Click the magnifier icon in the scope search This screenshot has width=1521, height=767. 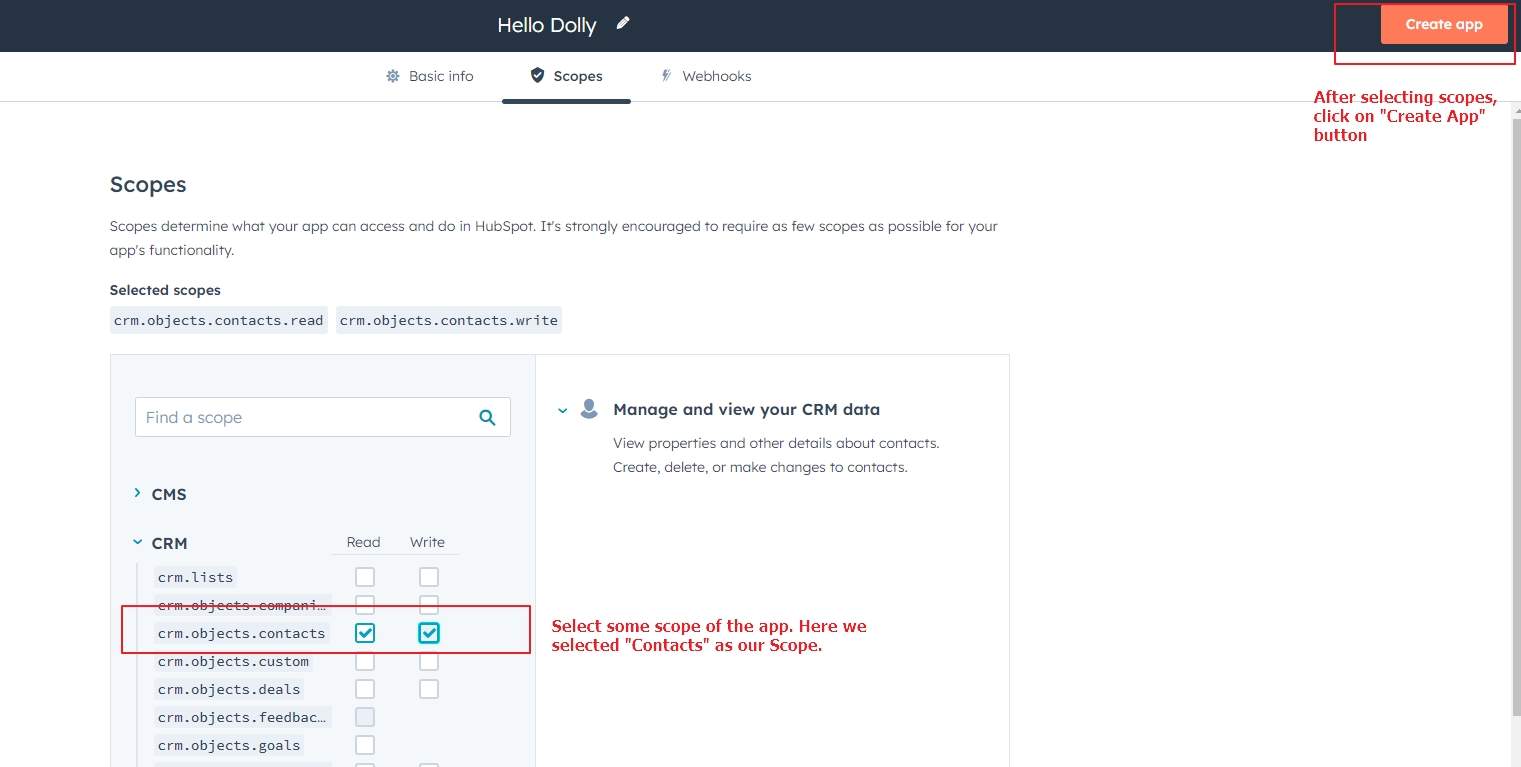(x=488, y=418)
